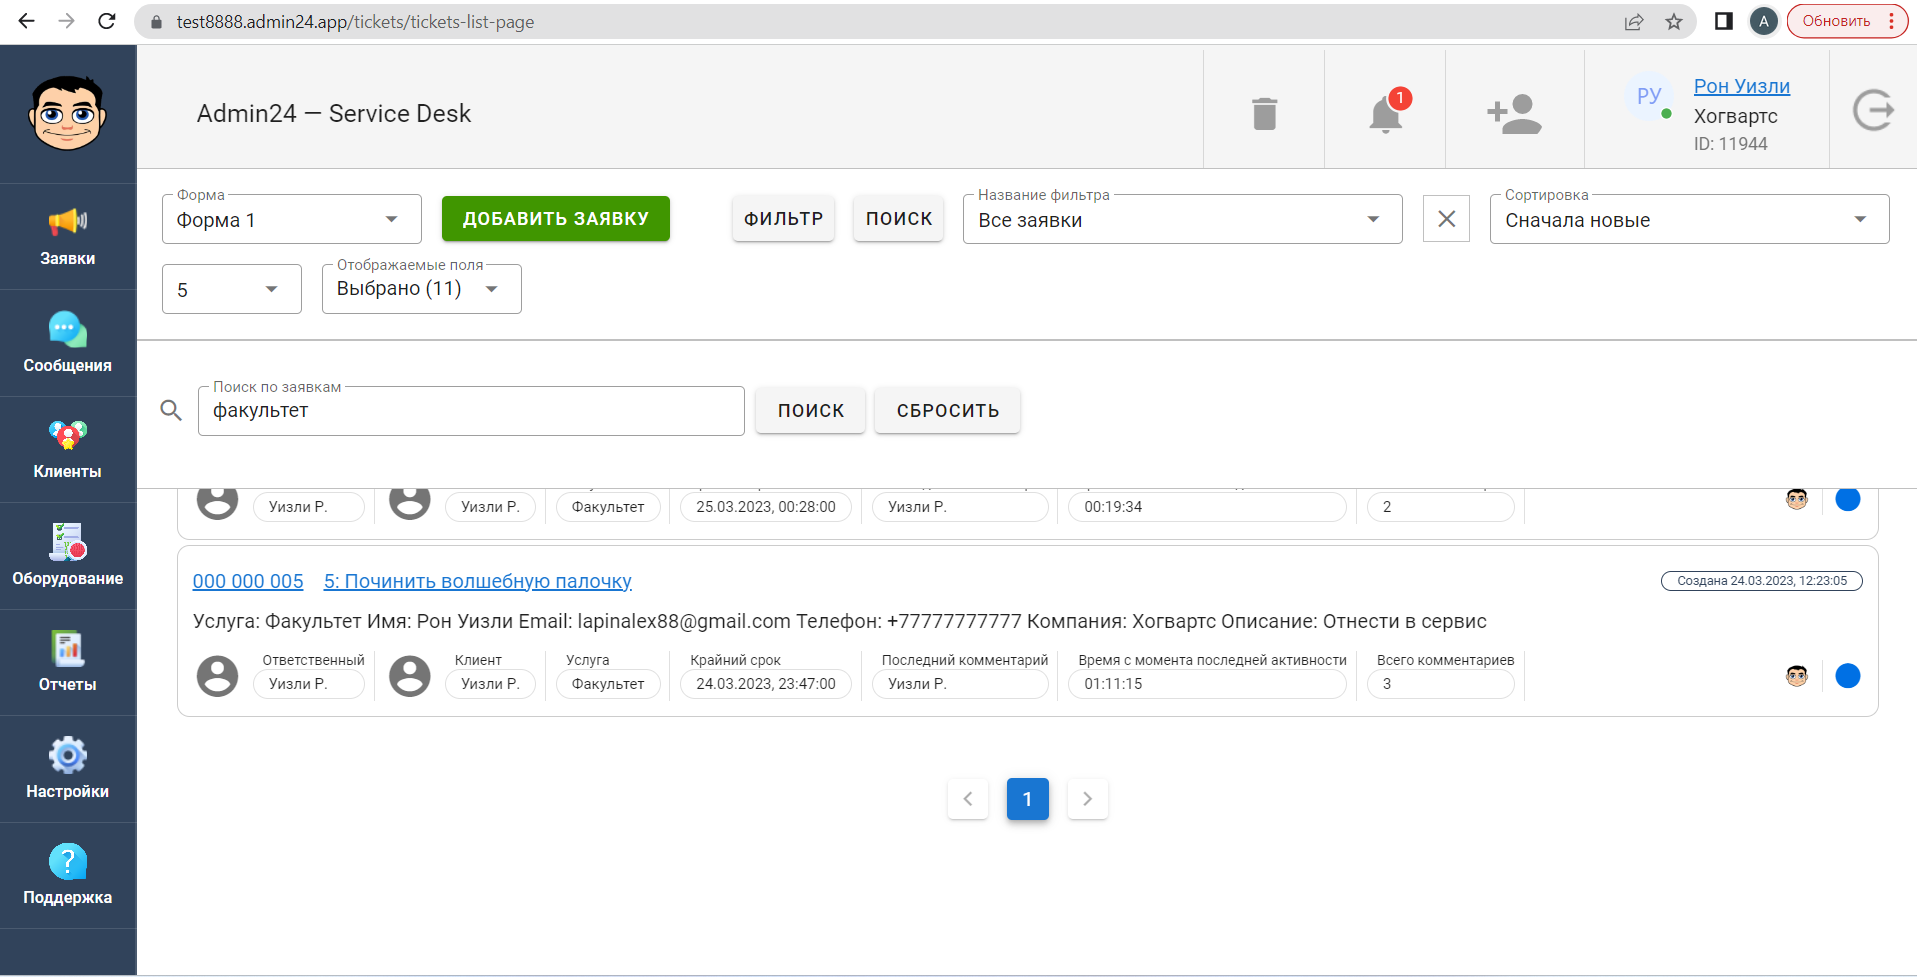Open the Сортировка dropdown
This screenshot has width=1917, height=977.
[x=1689, y=219]
